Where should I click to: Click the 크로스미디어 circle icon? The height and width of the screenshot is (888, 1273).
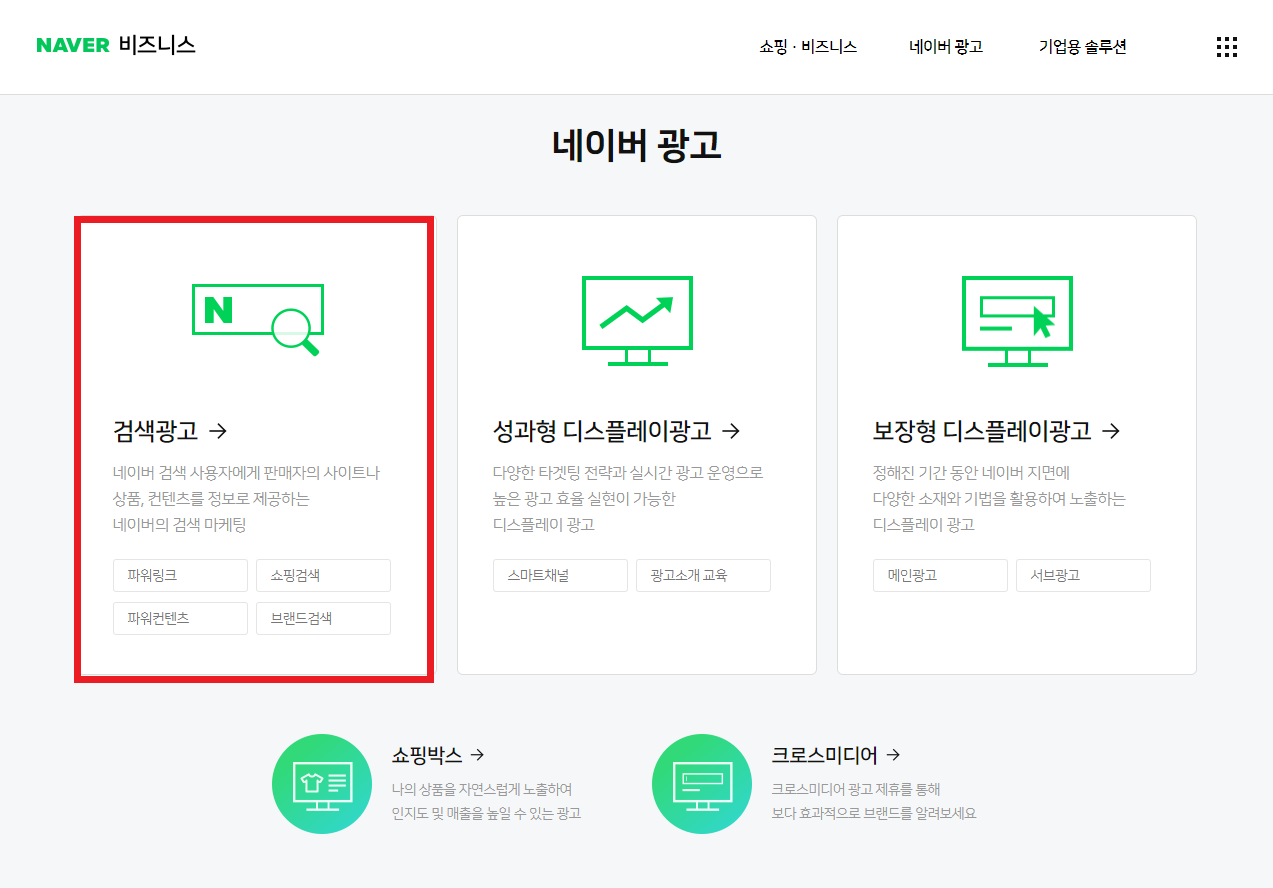701,783
